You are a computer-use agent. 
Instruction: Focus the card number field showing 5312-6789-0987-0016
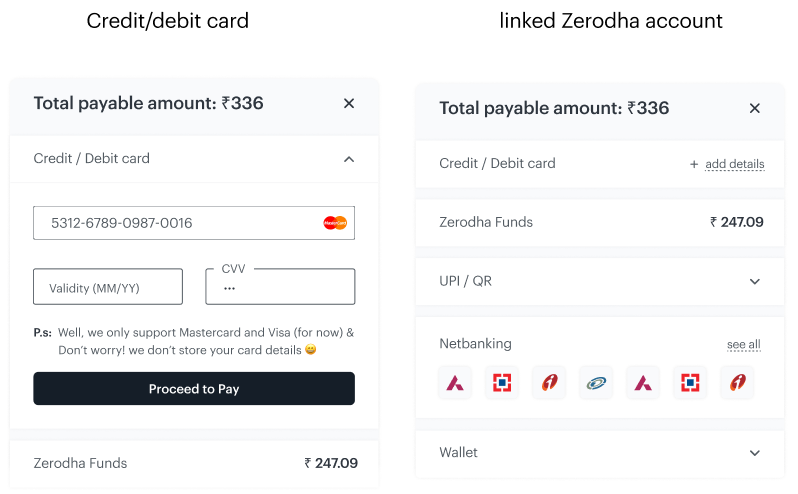point(194,223)
